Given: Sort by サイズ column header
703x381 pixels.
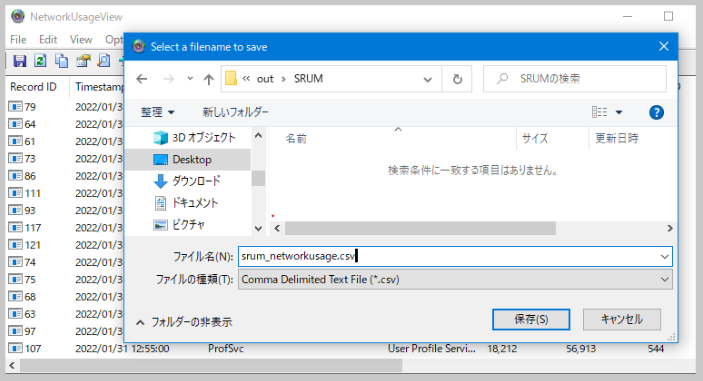Looking at the screenshot, I should tap(535, 139).
